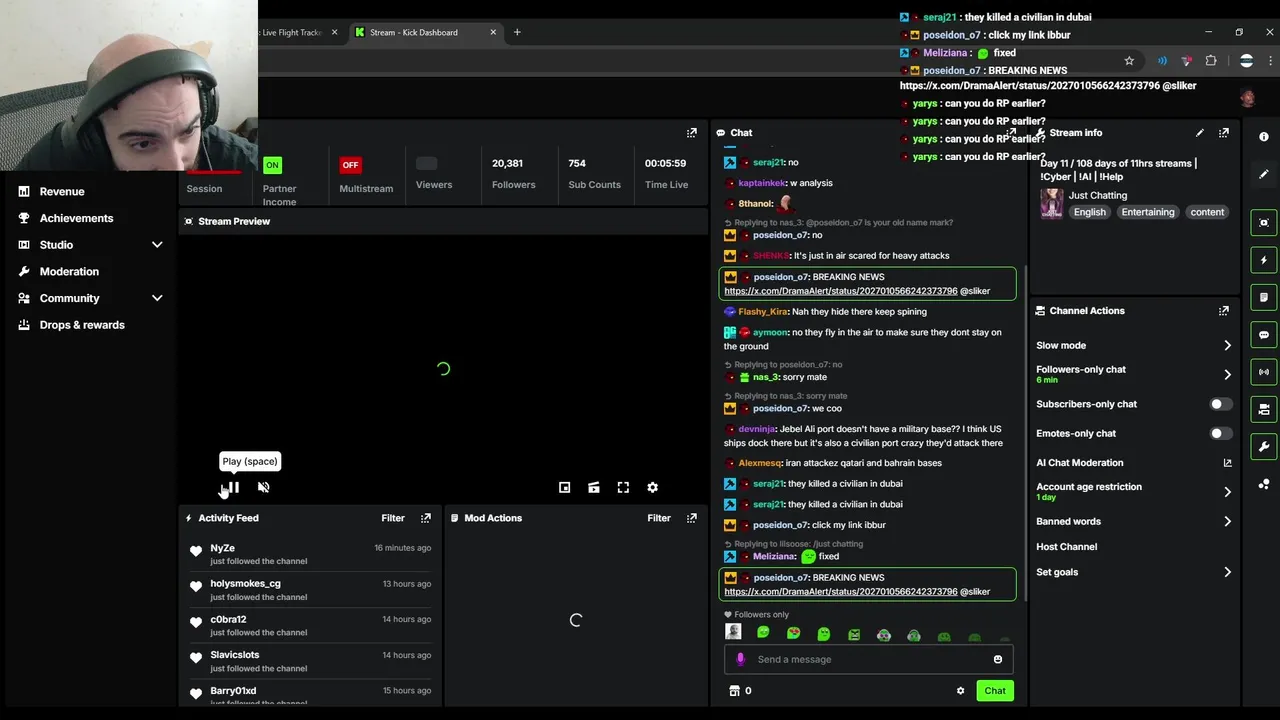Click the dots cluster icon in right rail
Viewport: 1280px width, 720px height.
[x=1264, y=484]
